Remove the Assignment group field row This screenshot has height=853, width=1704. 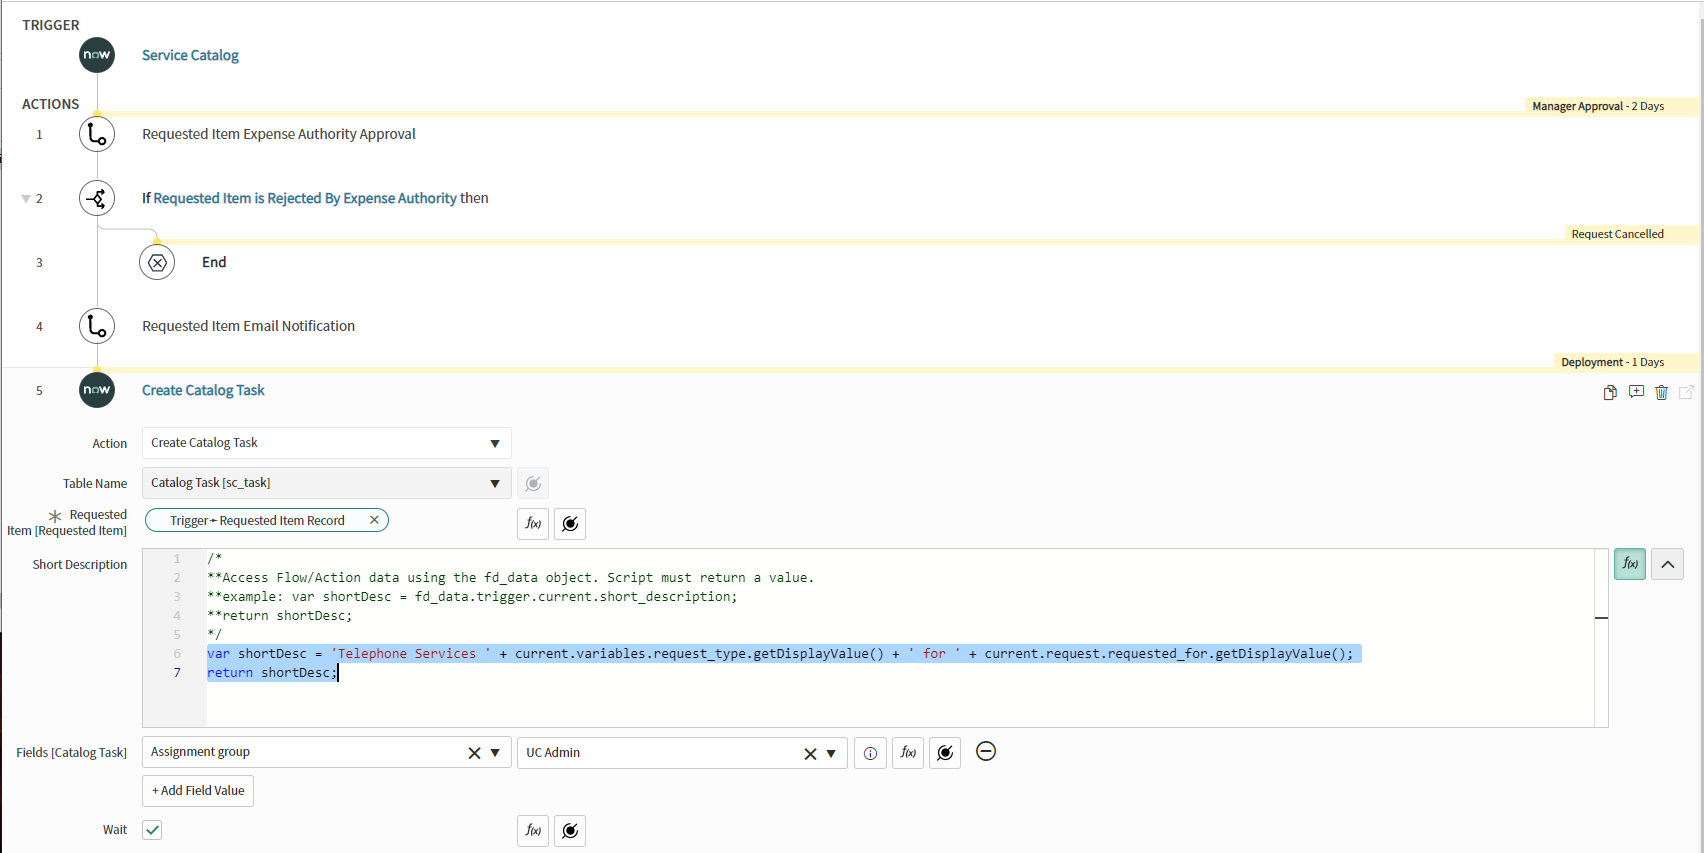pyautogui.click(x=985, y=751)
